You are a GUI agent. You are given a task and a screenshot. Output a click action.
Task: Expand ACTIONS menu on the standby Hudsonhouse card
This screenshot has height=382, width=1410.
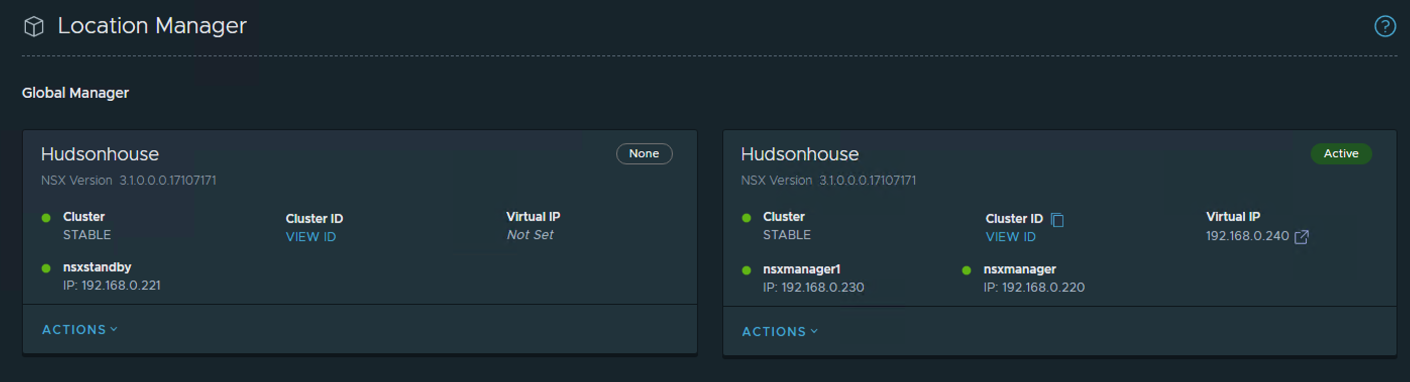(80, 330)
